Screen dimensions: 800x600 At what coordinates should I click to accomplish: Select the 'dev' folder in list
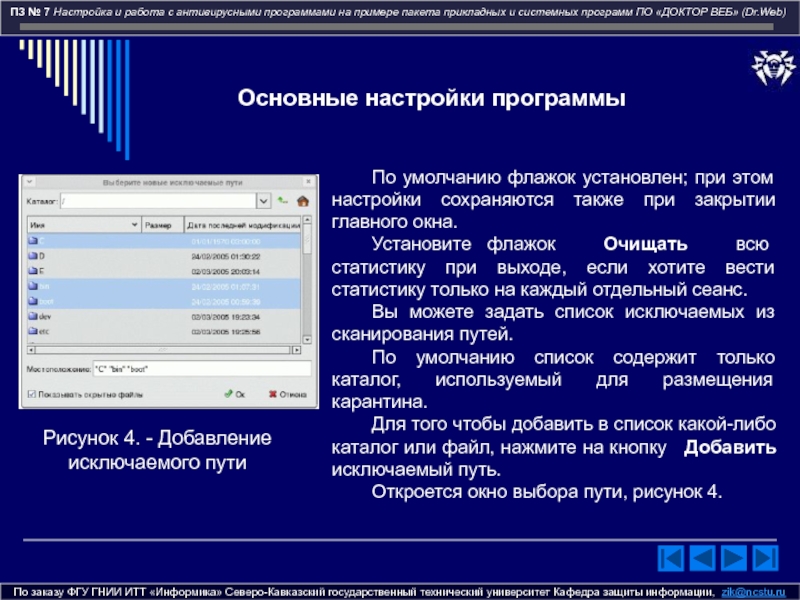click(x=43, y=314)
